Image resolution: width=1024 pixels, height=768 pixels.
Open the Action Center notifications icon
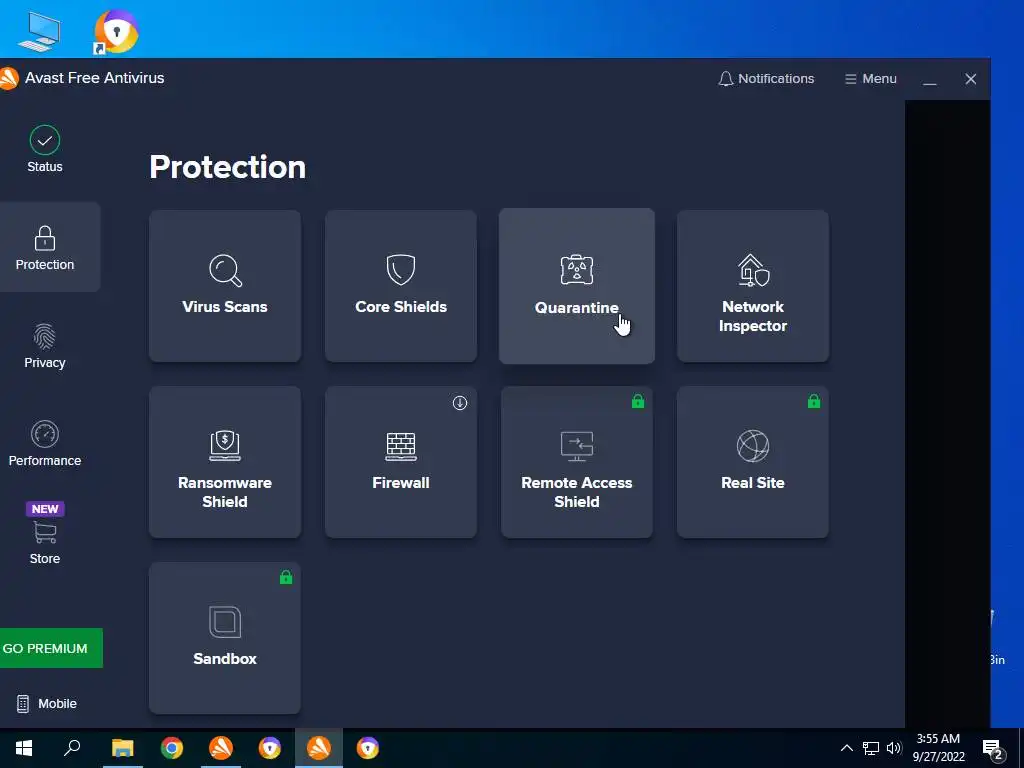(993, 748)
